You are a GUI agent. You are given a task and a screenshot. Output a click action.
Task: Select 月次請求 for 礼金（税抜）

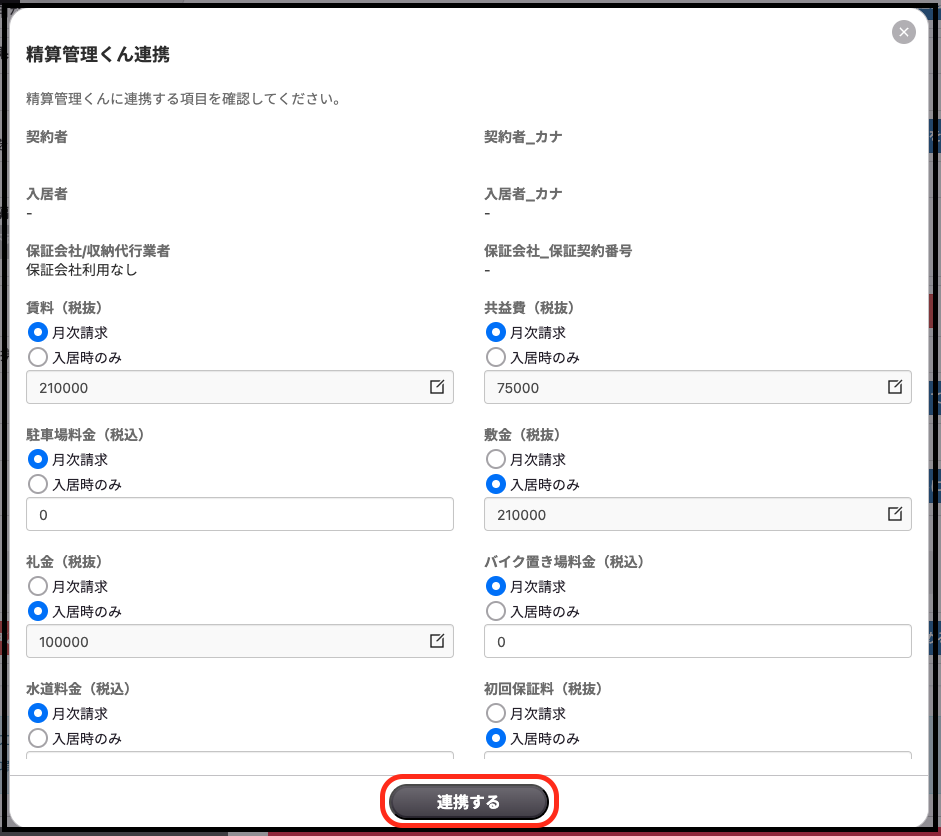tap(36, 586)
